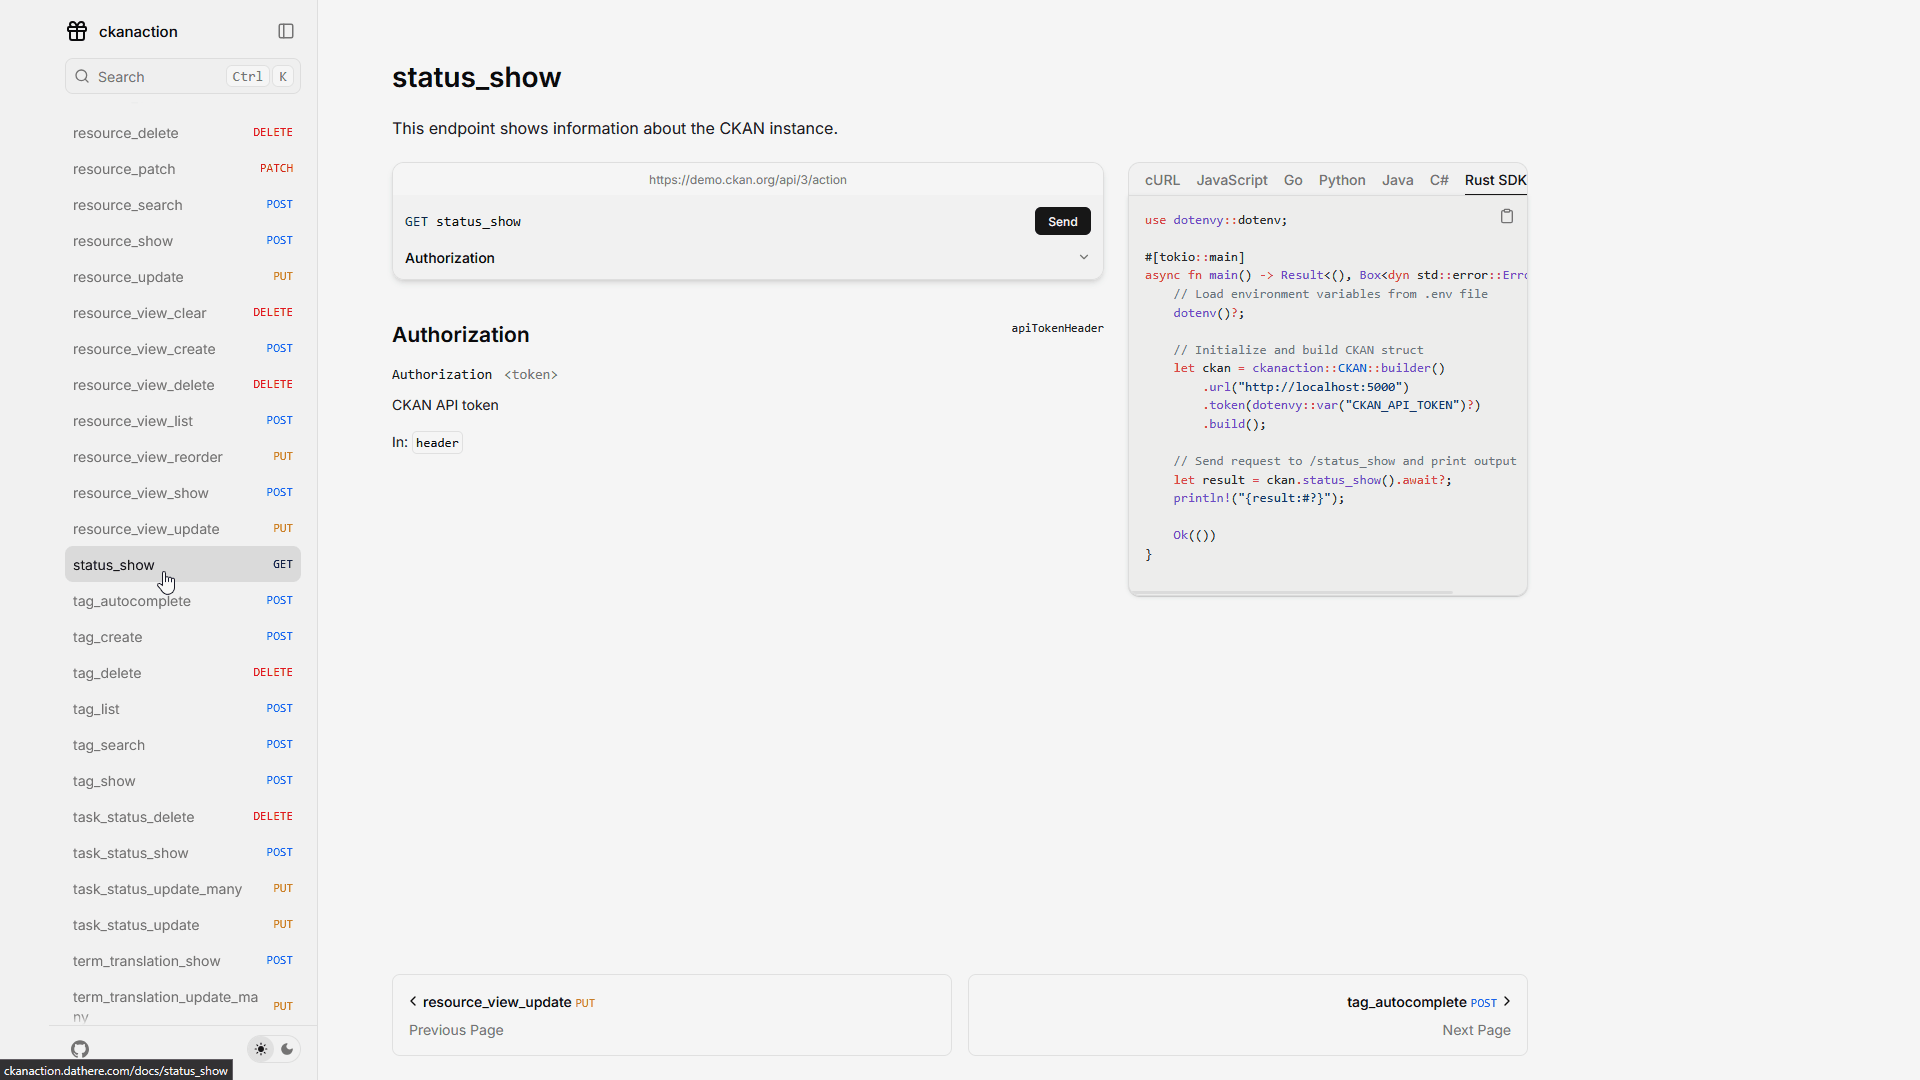Focus the Search input field
Image resolution: width=1920 pixels, height=1080 pixels.
tap(160, 77)
